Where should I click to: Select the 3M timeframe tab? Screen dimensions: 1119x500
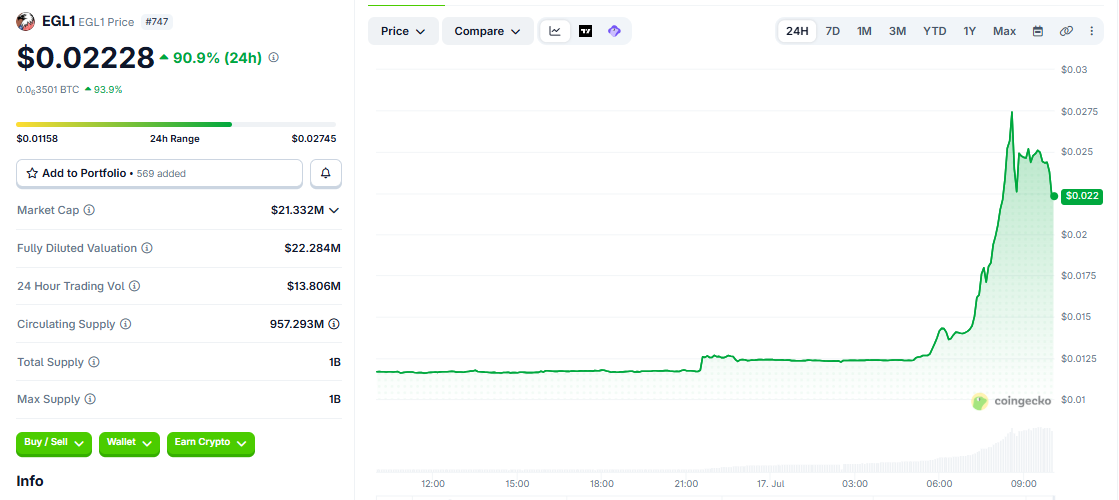tap(897, 31)
